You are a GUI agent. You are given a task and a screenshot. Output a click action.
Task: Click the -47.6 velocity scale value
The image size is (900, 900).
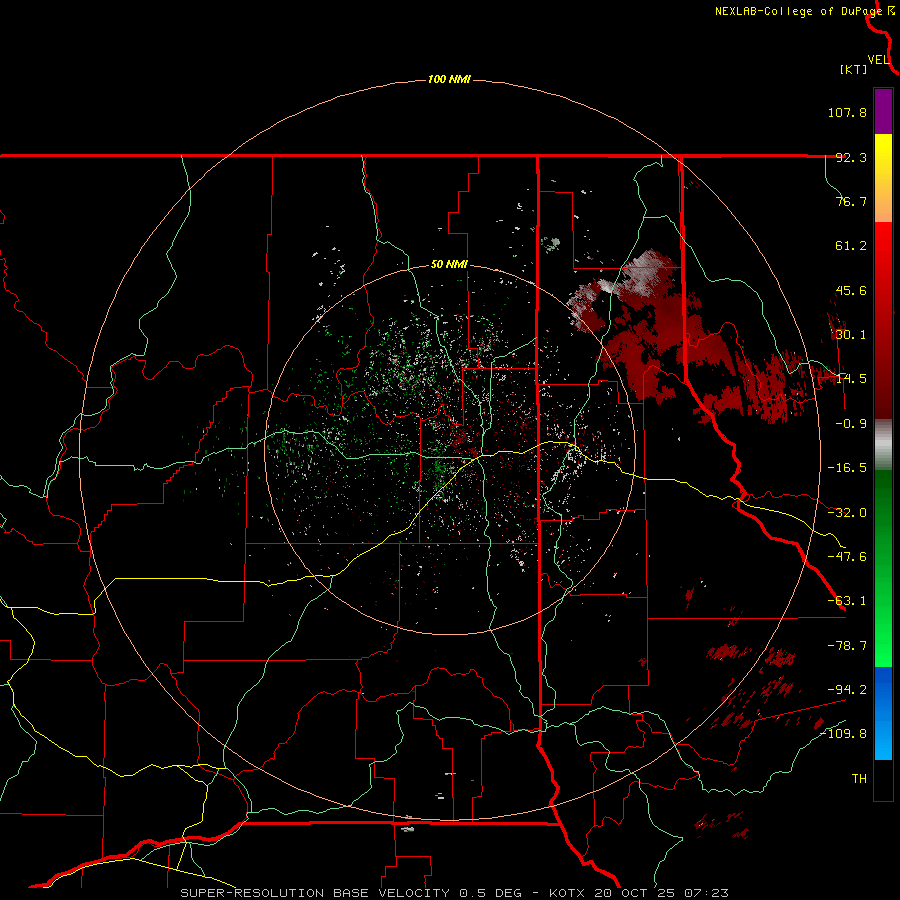[x=847, y=557]
